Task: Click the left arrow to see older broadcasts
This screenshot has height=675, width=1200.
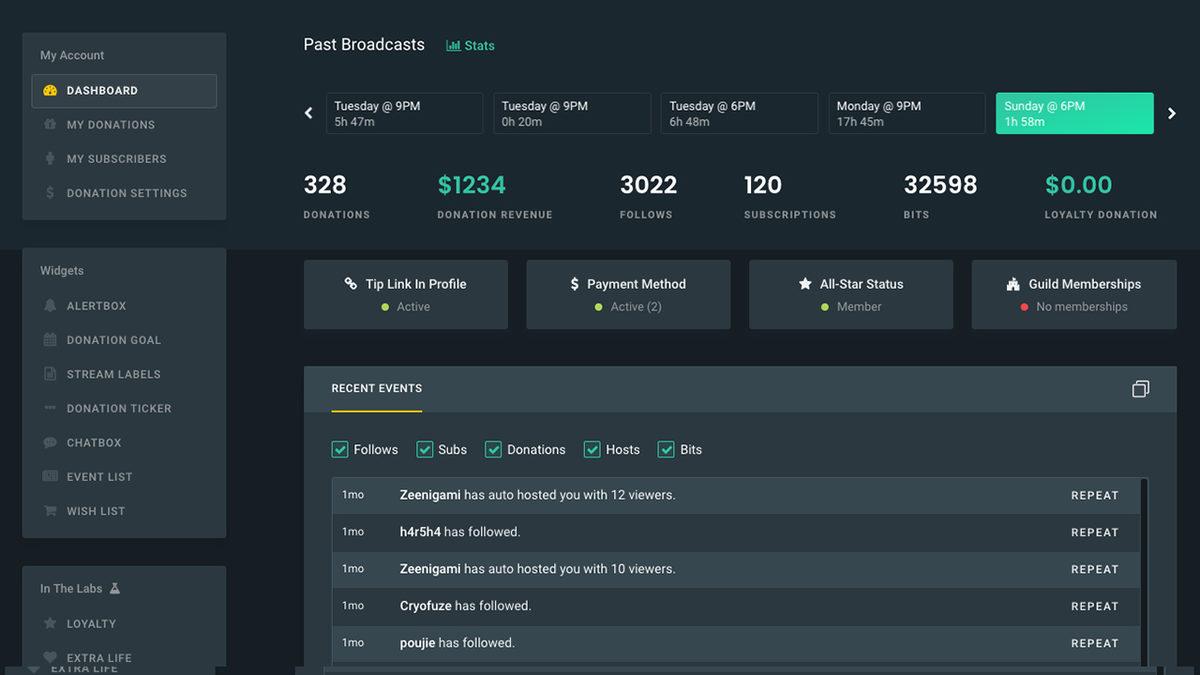Action: pos(308,113)
